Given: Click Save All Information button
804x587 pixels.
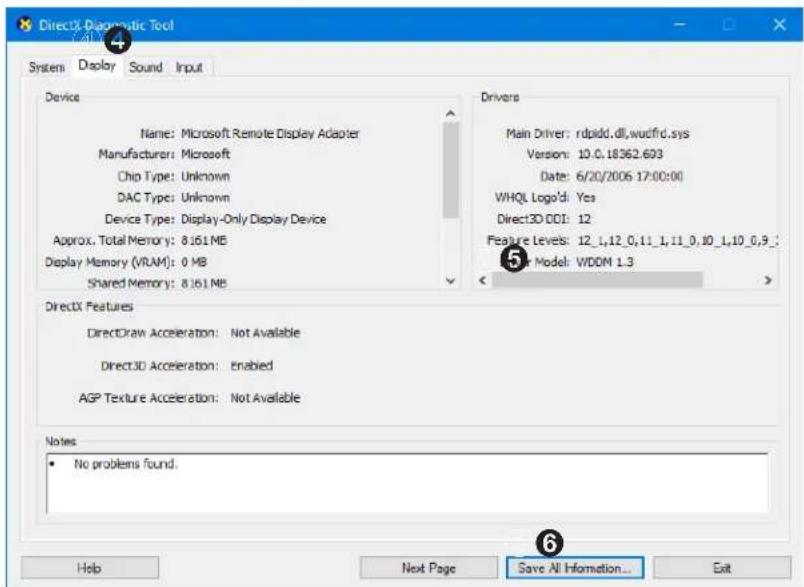Looking at the screenshot, I should [x=575, y=568].
